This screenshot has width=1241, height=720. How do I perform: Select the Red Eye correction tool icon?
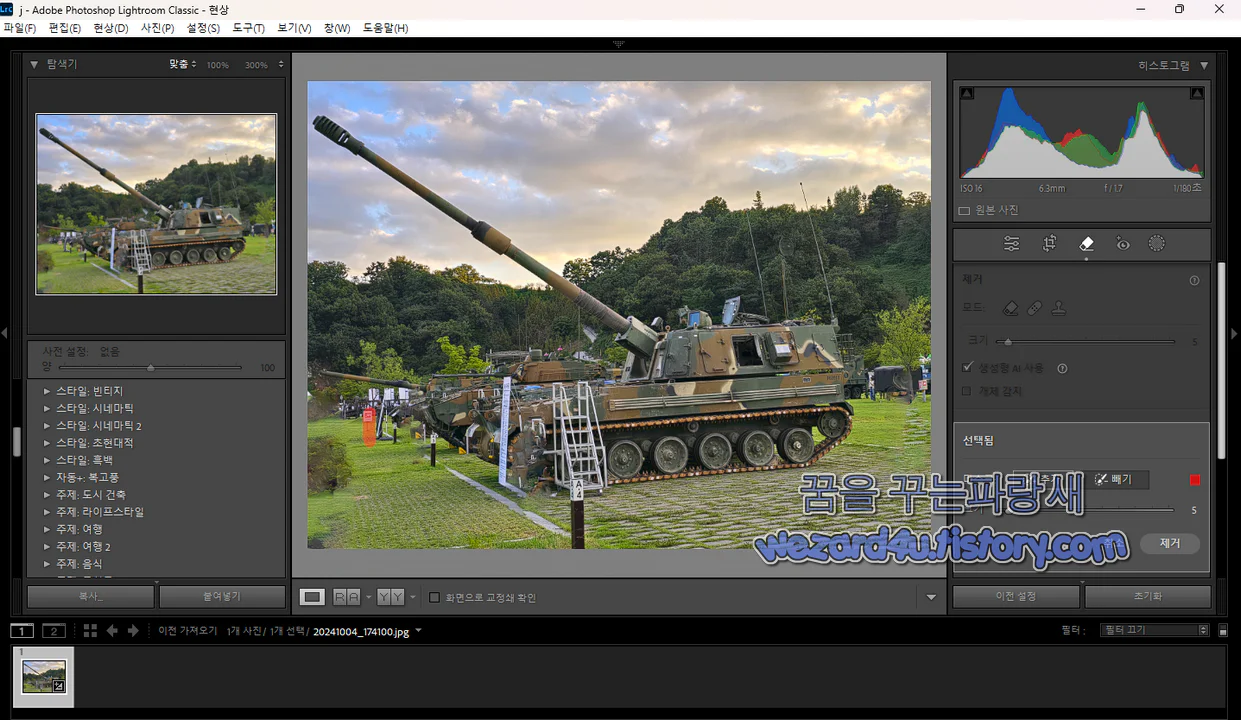1122,244
